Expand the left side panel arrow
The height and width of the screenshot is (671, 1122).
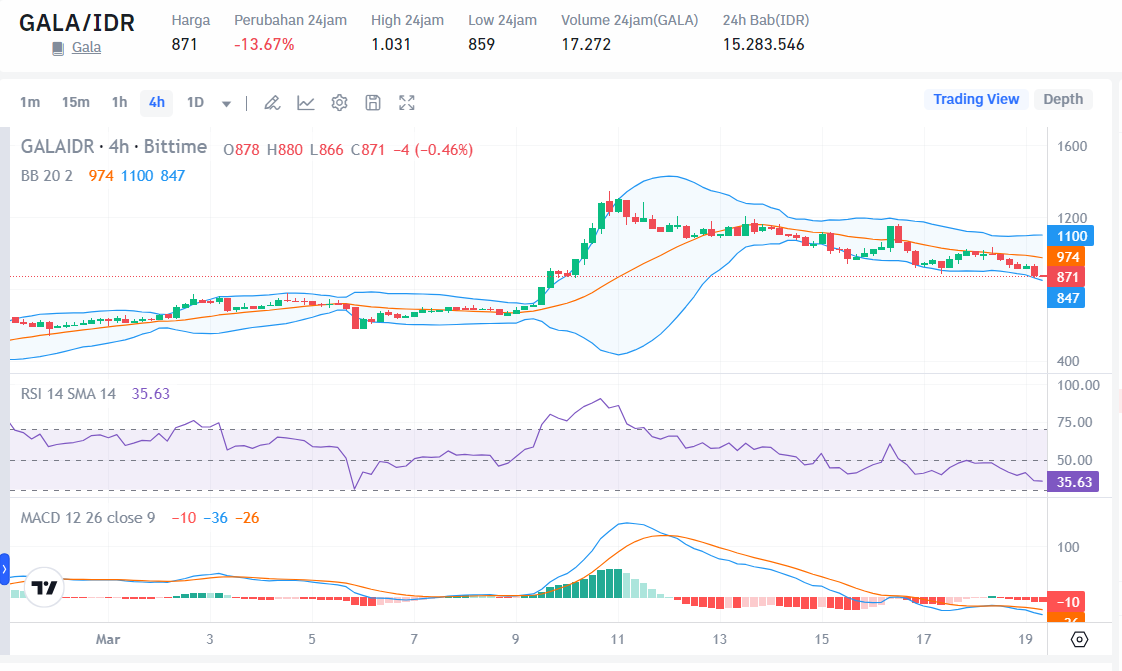[4, 569]
